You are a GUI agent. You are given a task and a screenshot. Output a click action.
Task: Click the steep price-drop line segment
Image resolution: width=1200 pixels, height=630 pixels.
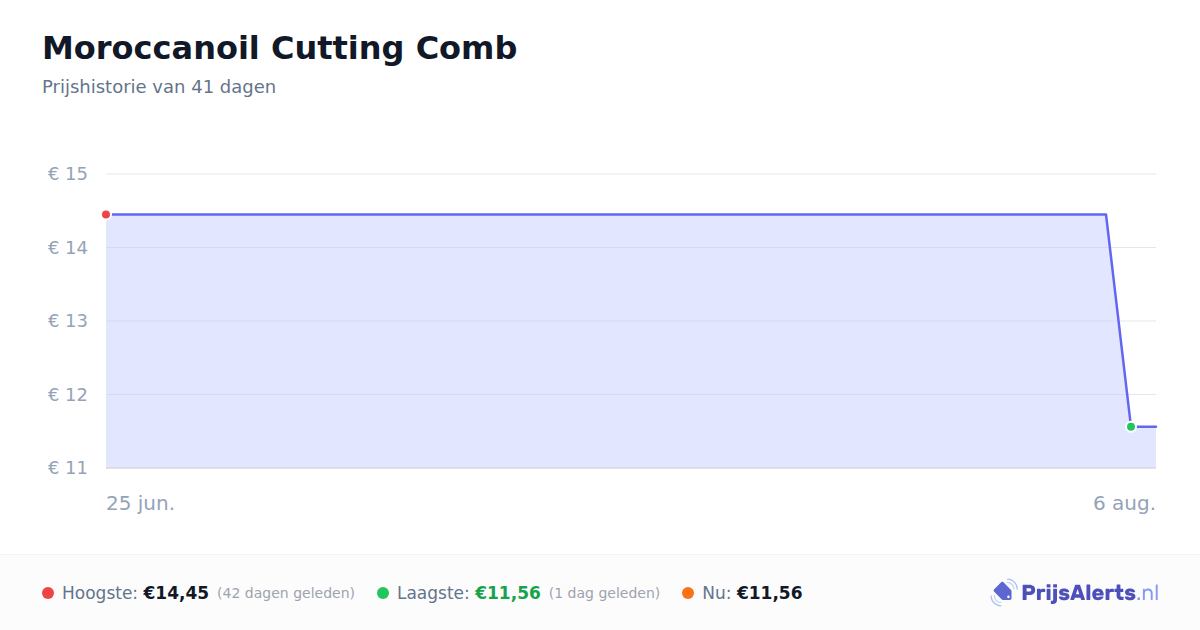[x=1118, y=320]
